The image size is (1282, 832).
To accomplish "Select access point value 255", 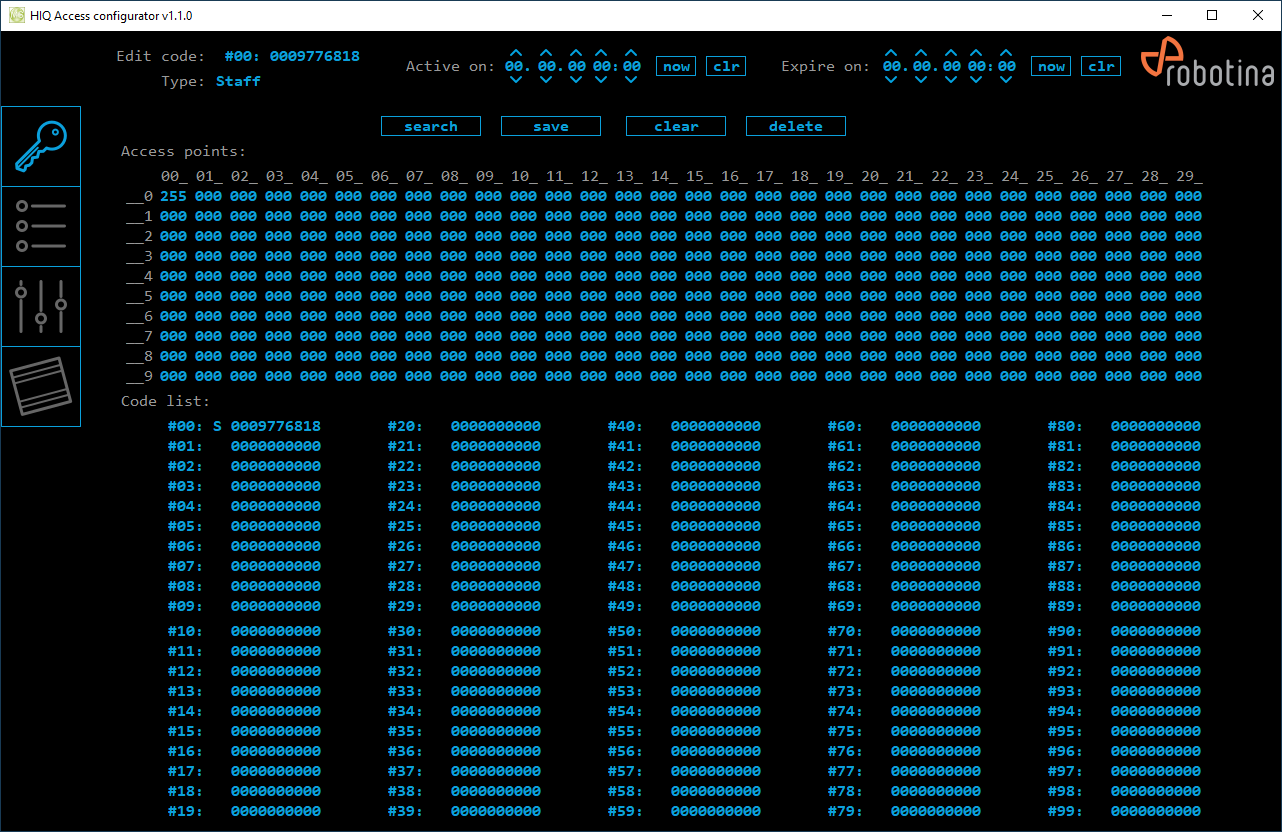I will click(x=173, y=197).
